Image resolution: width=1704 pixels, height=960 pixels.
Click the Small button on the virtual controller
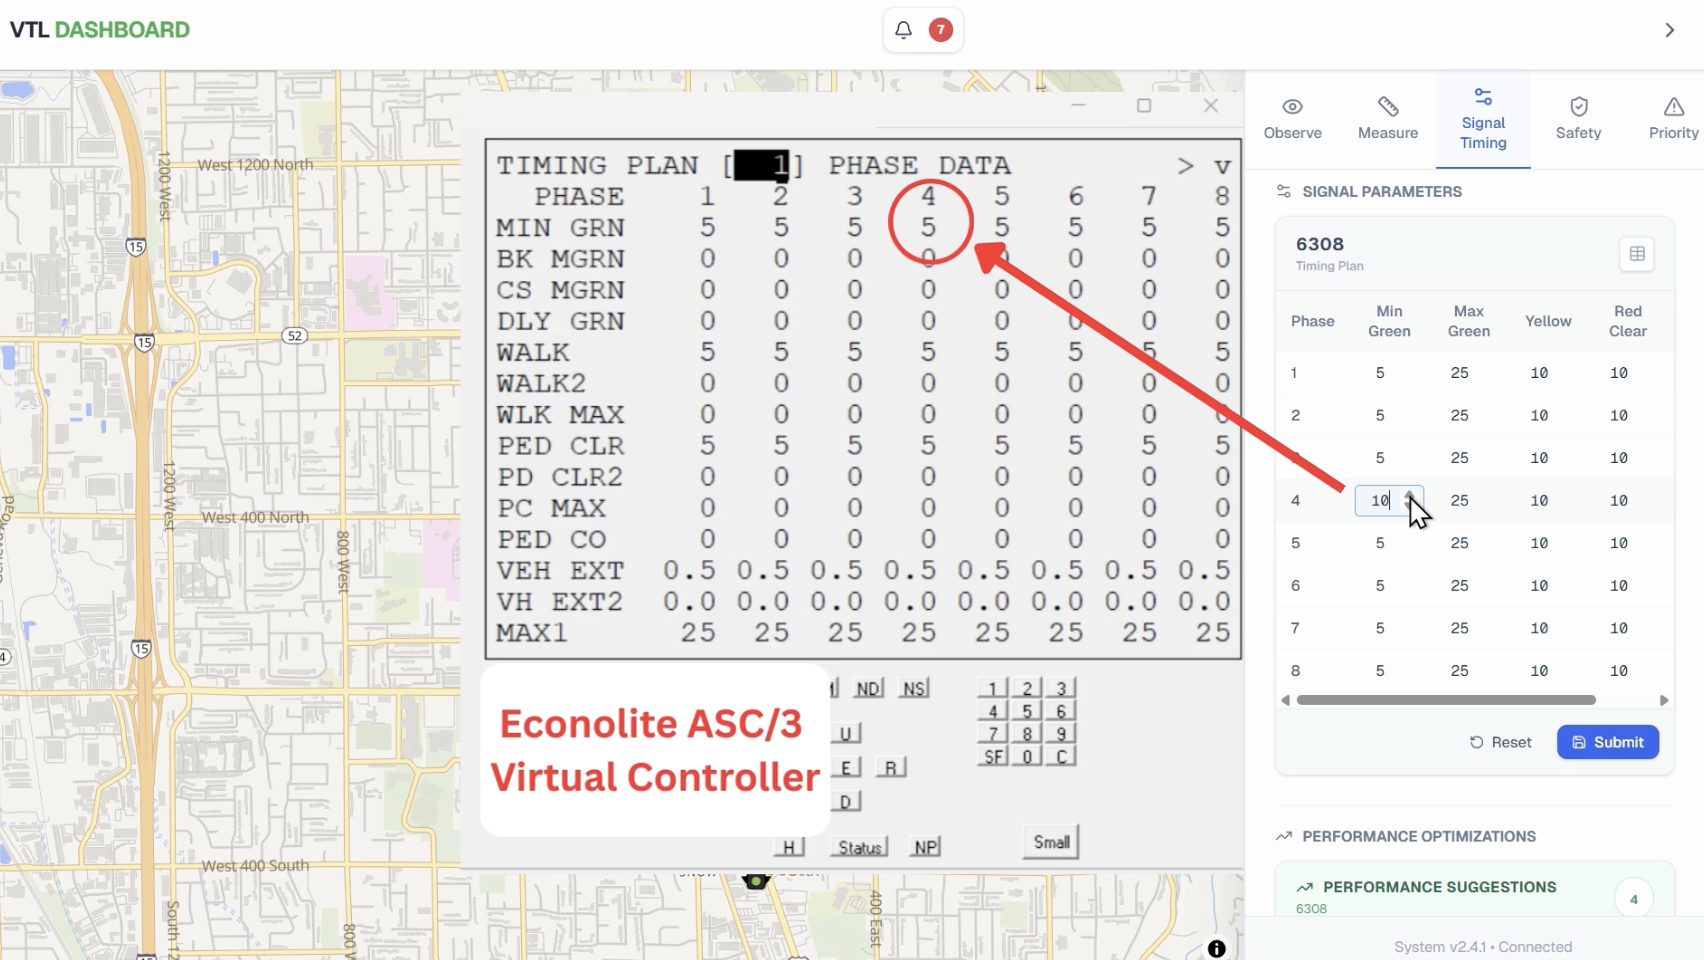[x=1051, y=842]
